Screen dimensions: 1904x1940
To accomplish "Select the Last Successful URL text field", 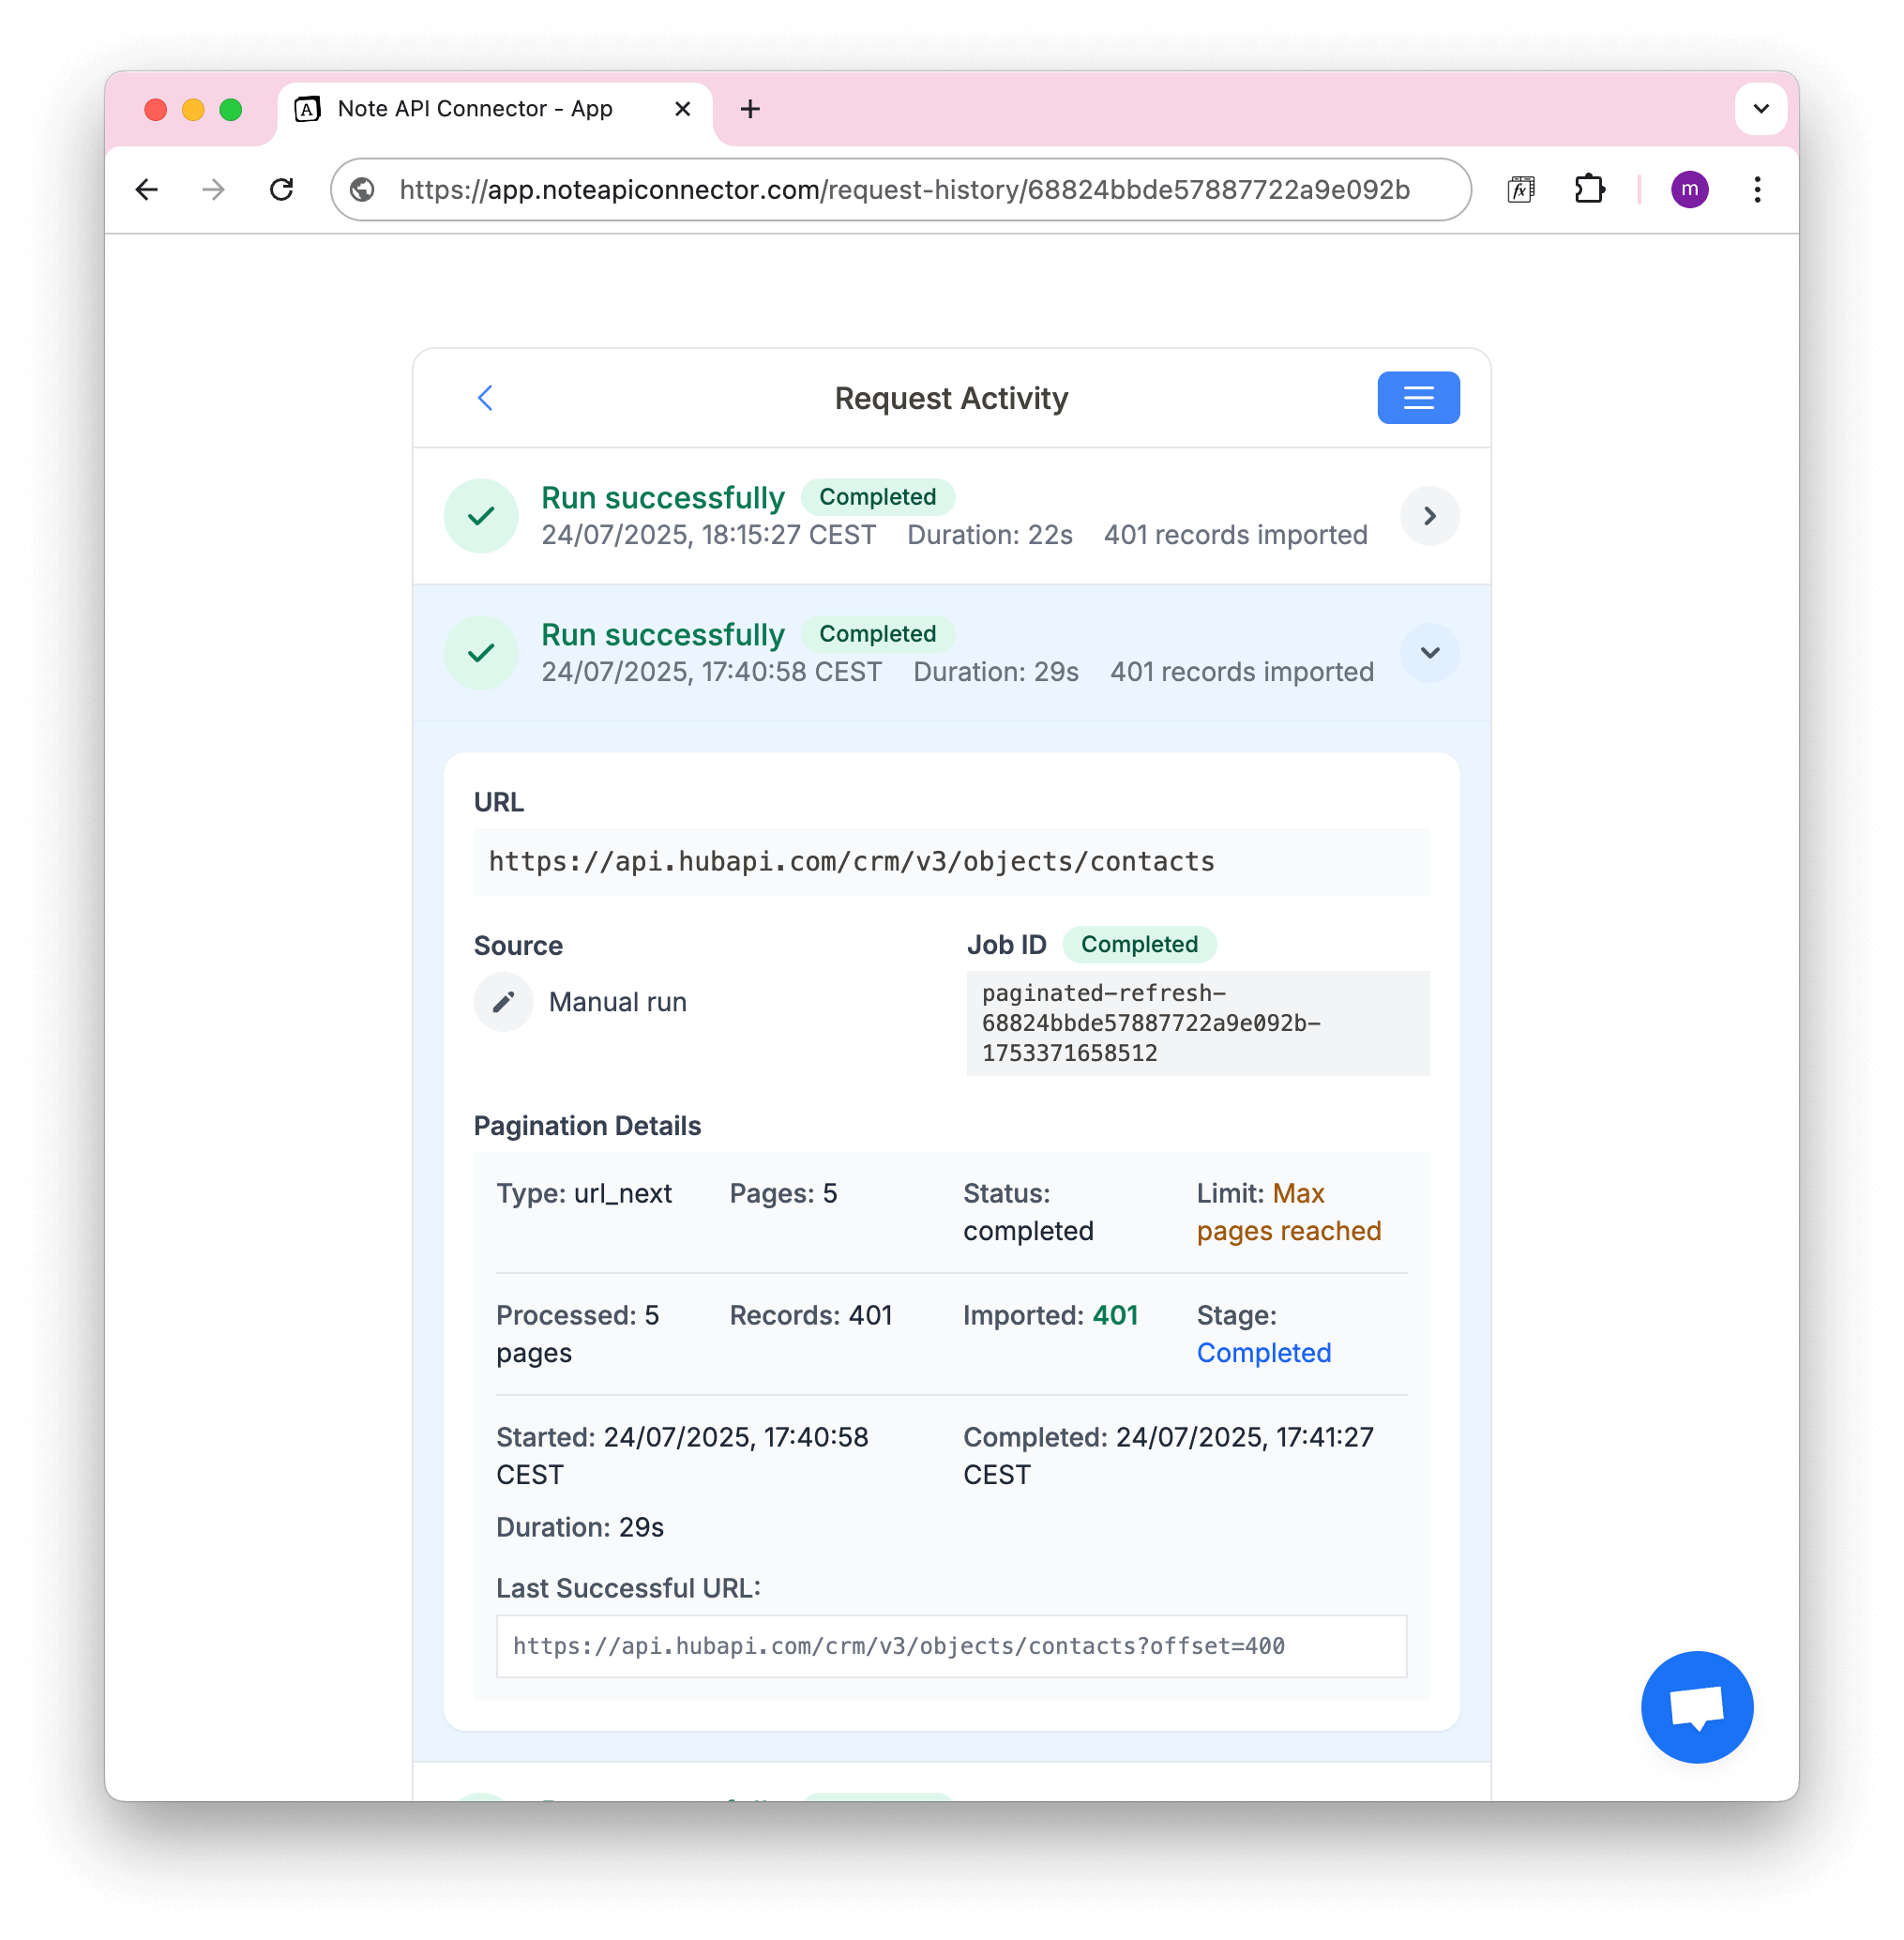I will 950,1646.
